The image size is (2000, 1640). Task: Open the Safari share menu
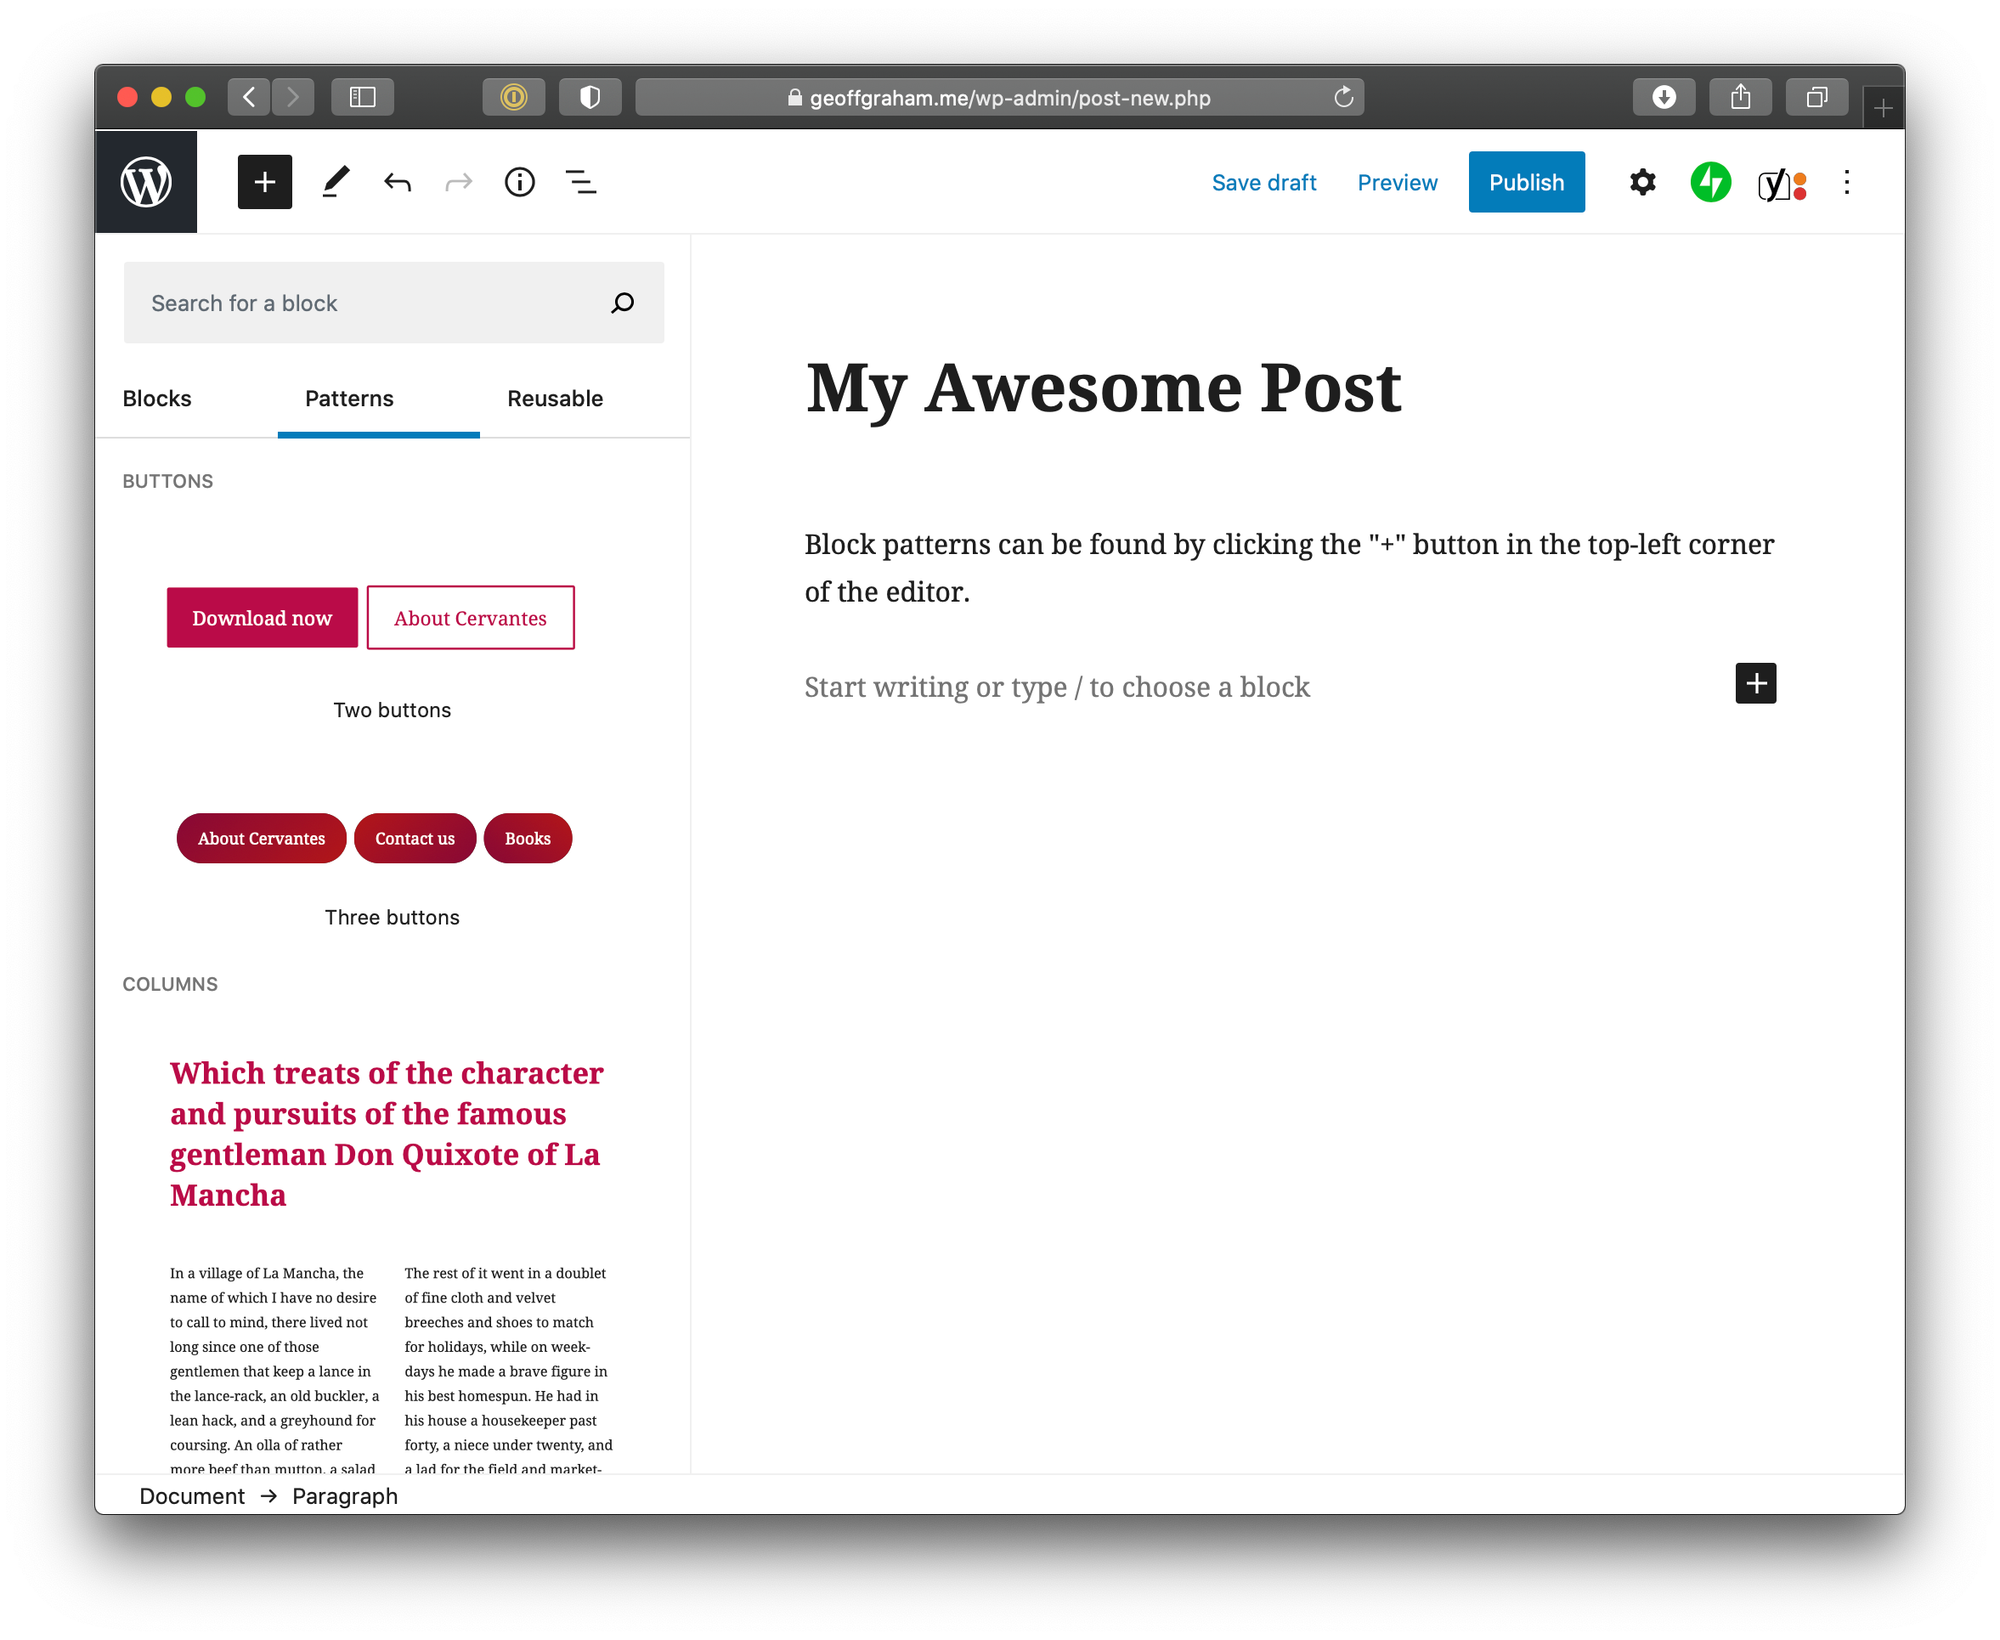(x=1740, y=97)
